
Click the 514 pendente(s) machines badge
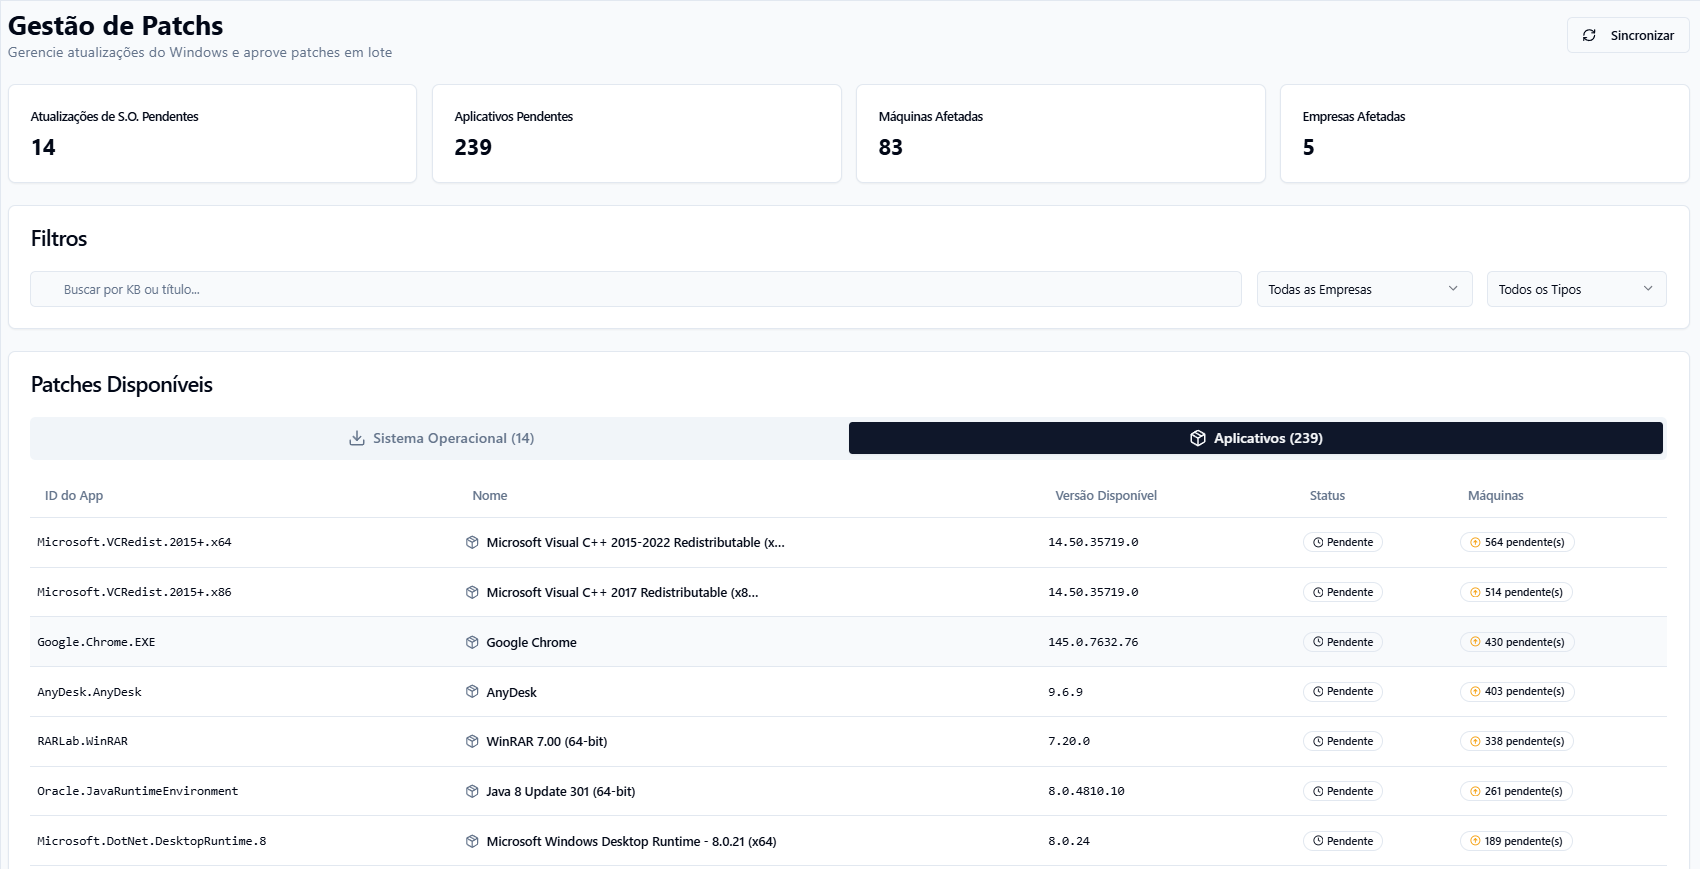[1516, 592]
